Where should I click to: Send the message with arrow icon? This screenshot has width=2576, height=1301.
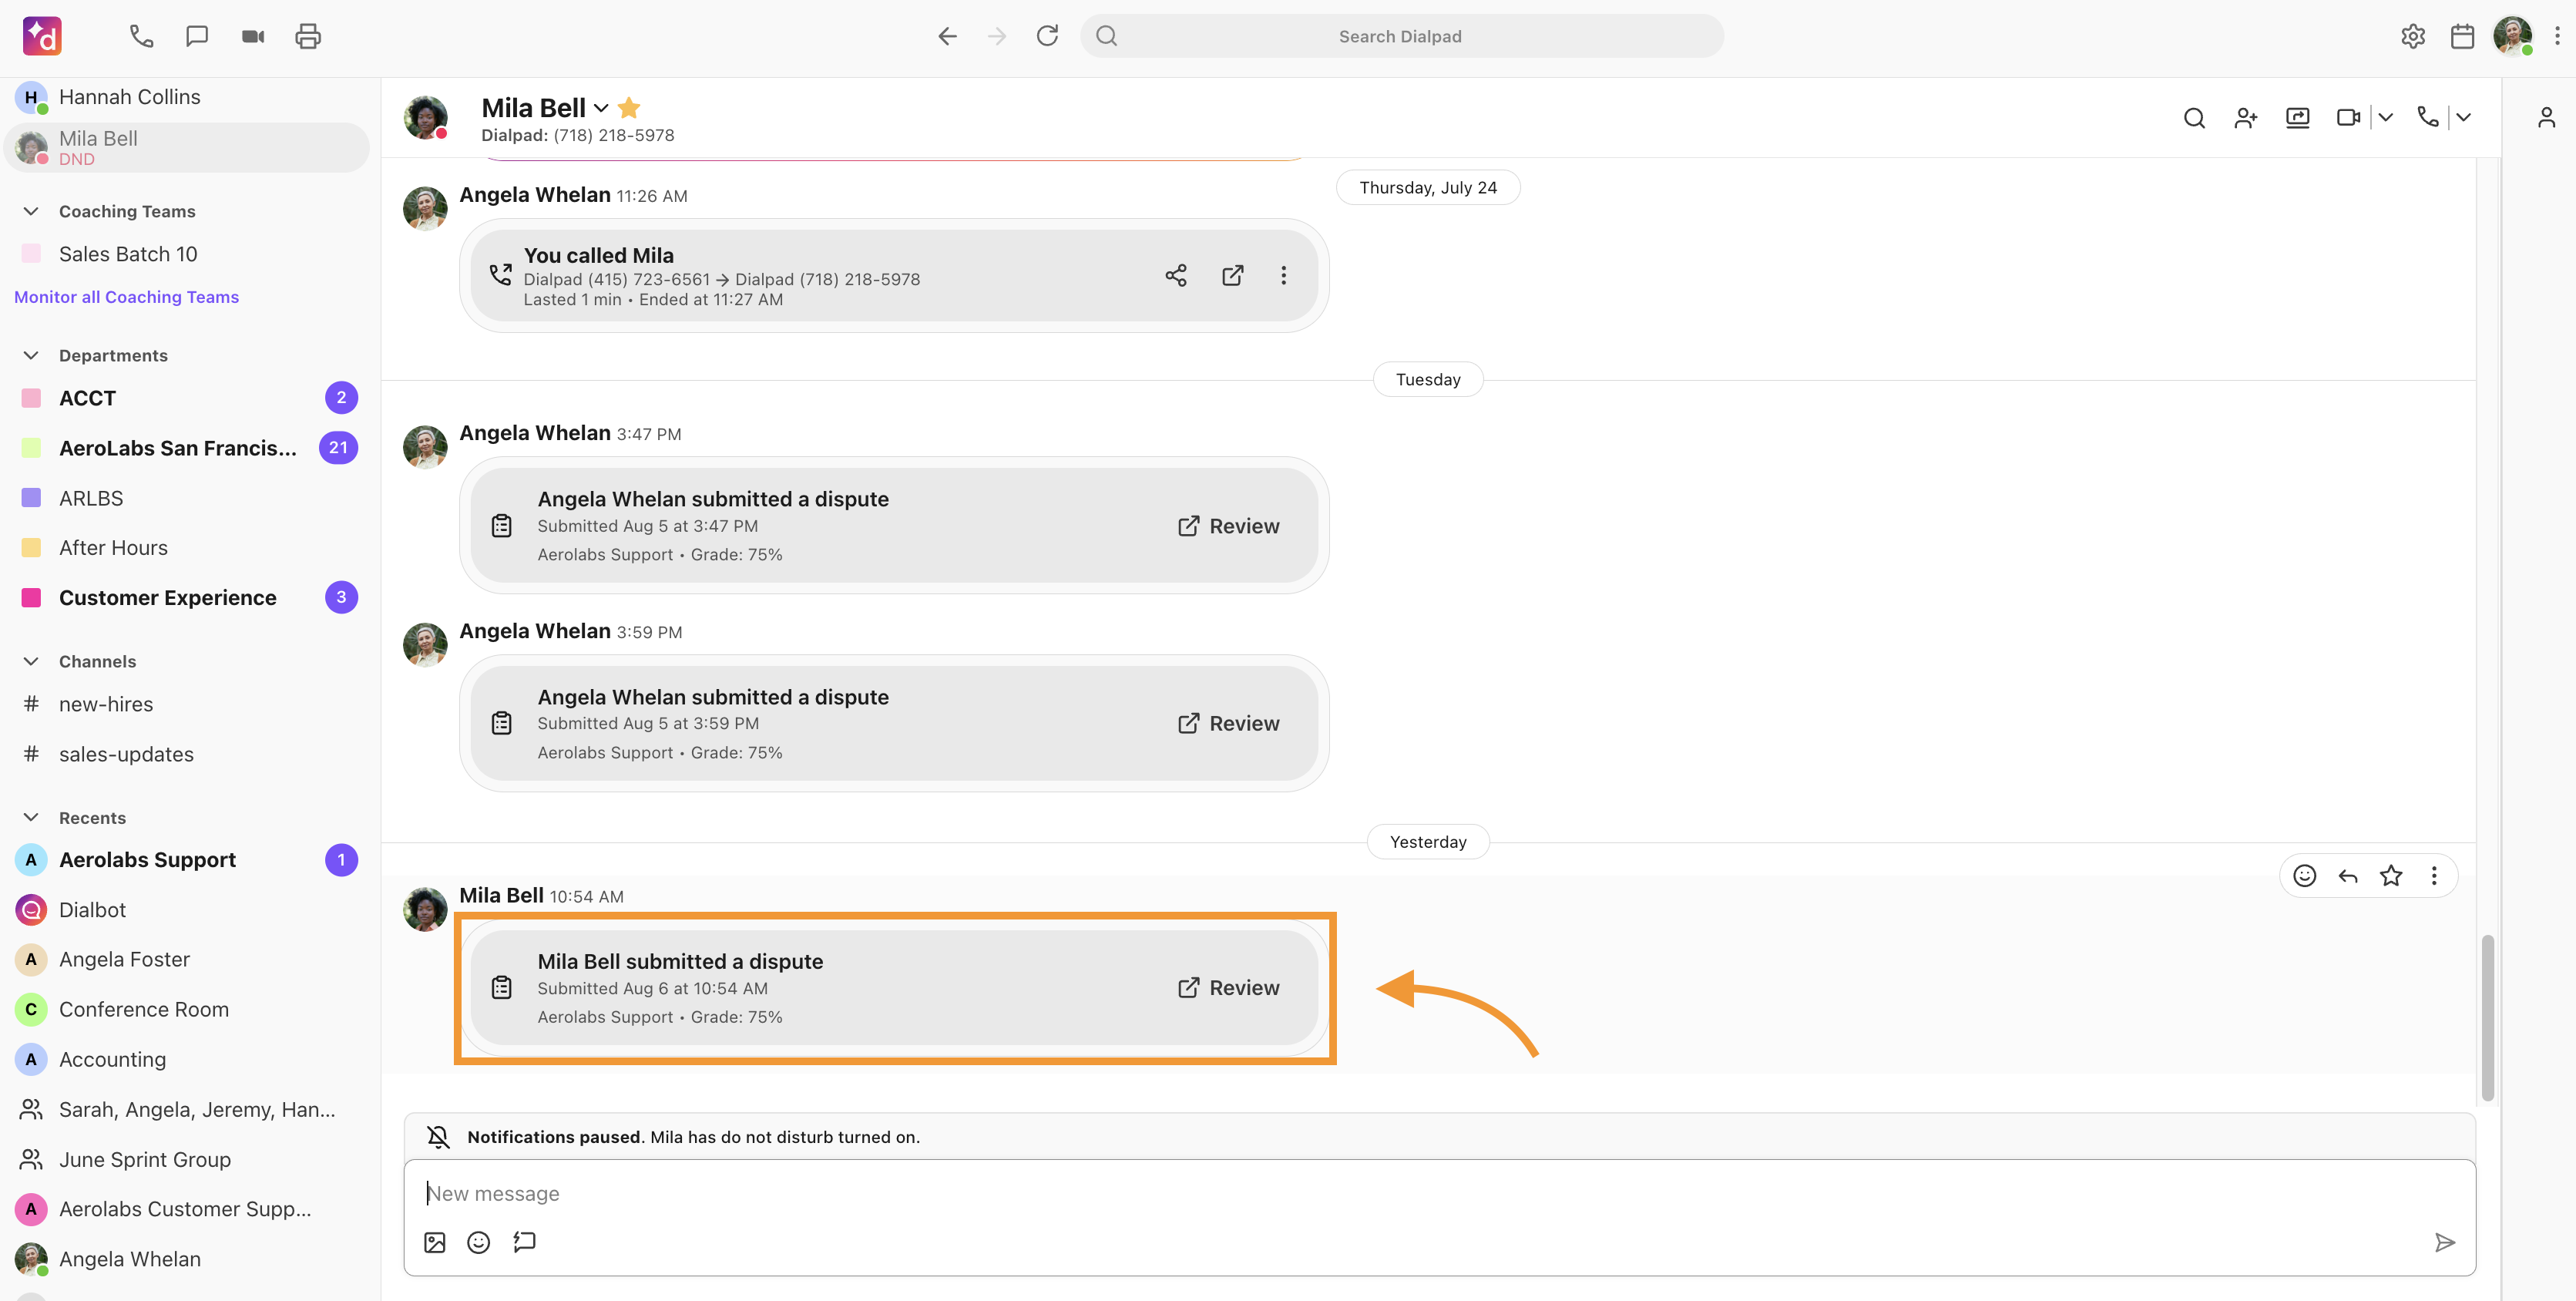click(2444, 1242)
